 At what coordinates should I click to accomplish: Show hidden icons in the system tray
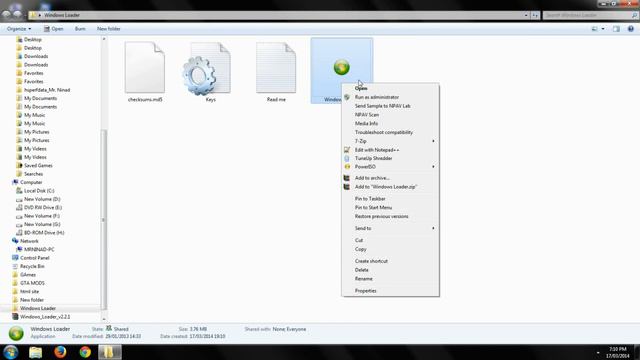(598, 352)
